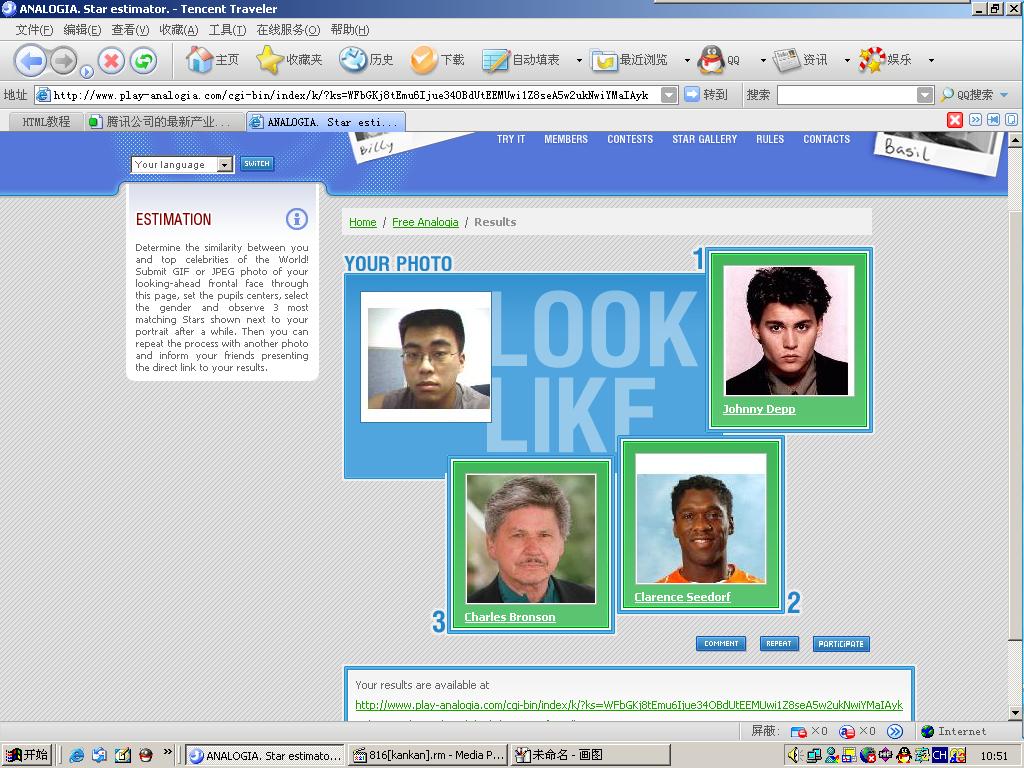Viewport: 1024px width, 768px height.
Task: Open 下载 downloads button
Action: point(437,59)
